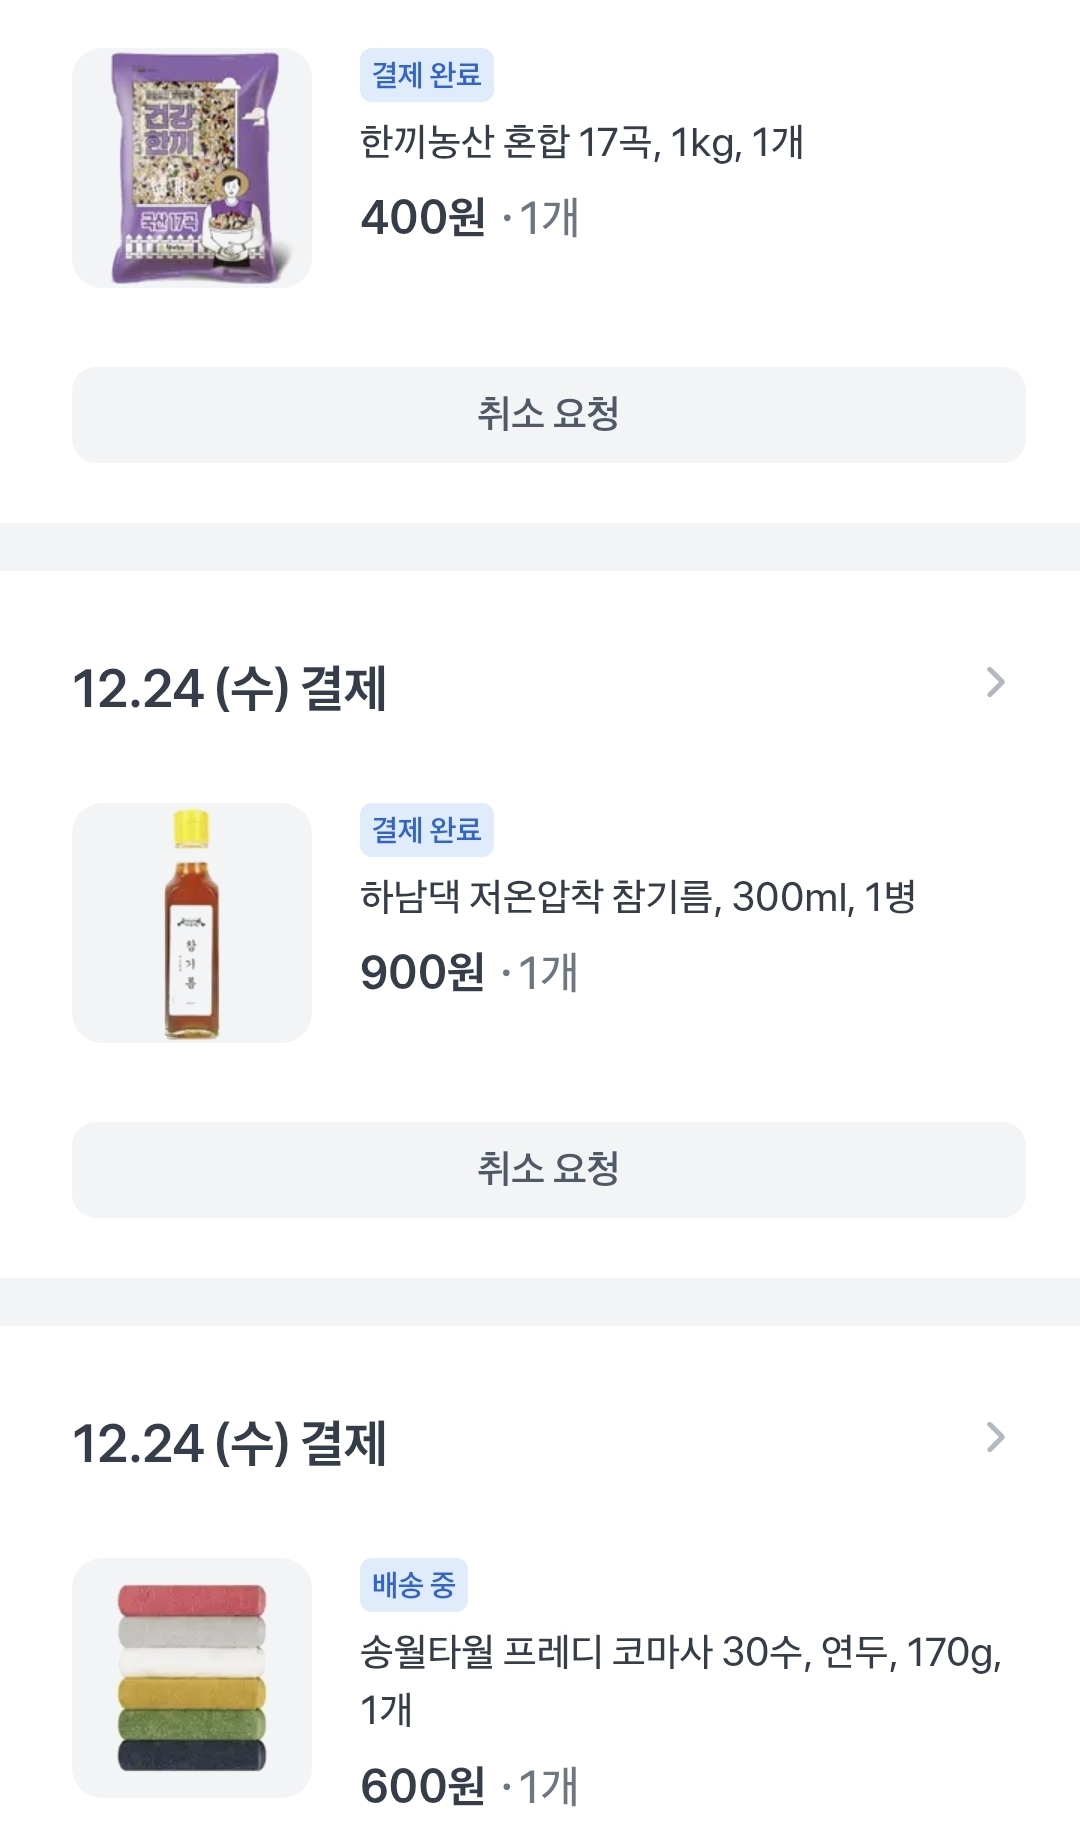Click the 하남댁 저온압착 참기름 product title

pyautogui.click(x=638, y=897)
